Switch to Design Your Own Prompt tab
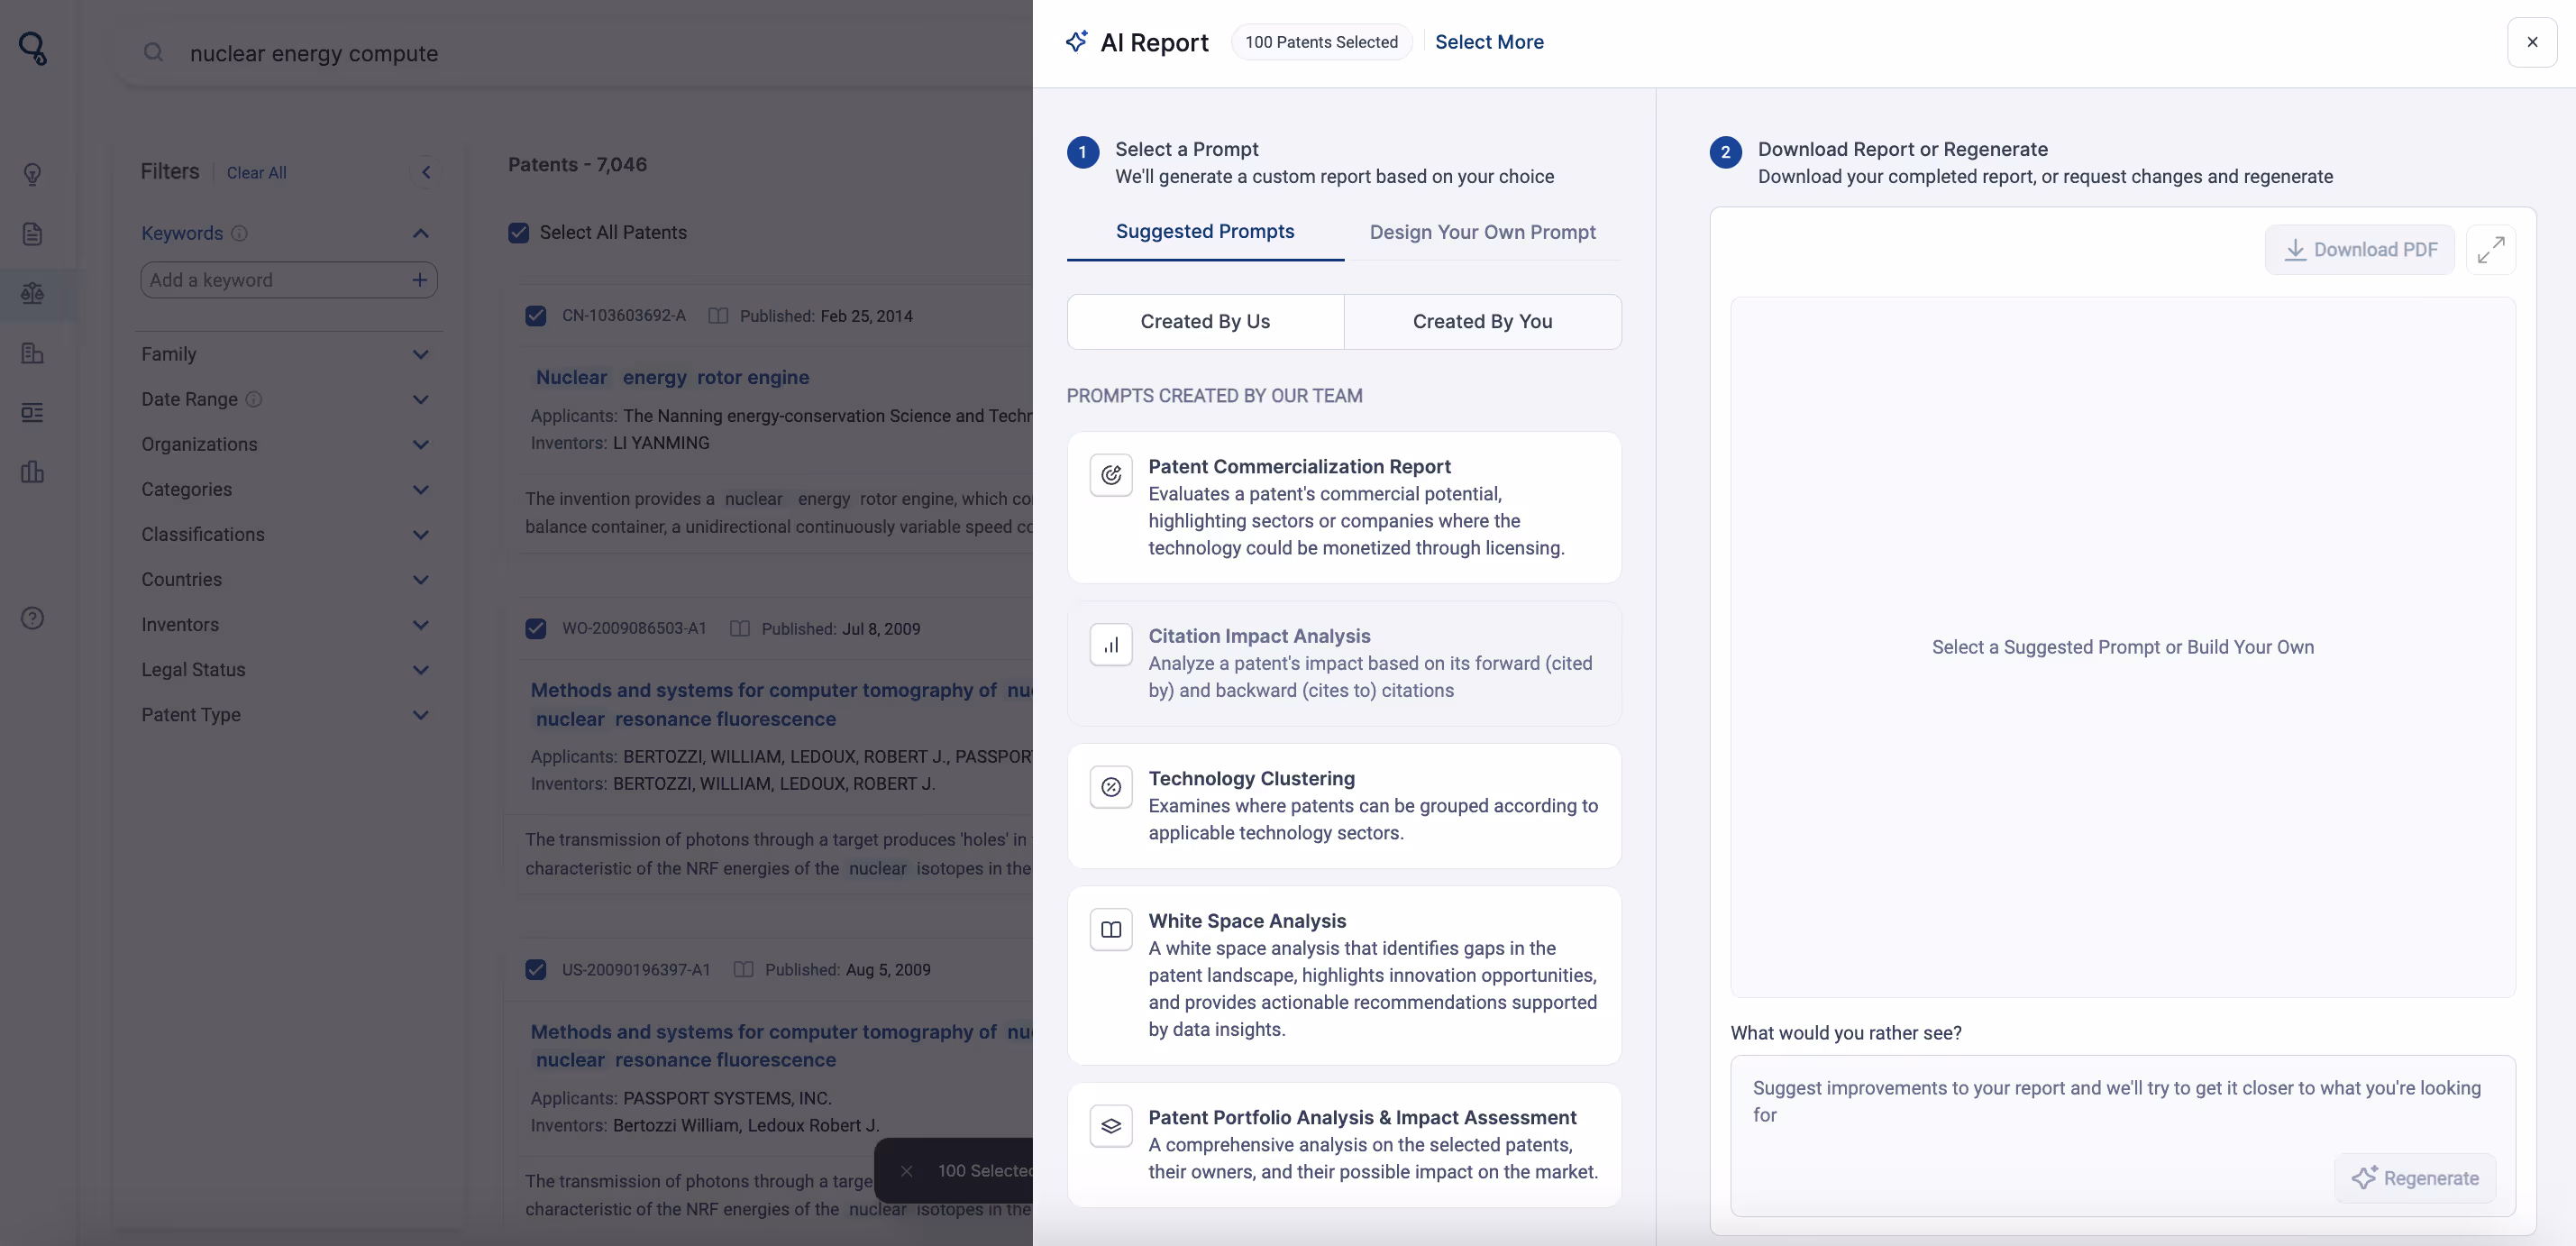Image resolution: width=2576 pixels, height=1246 pixels. 1483,232
